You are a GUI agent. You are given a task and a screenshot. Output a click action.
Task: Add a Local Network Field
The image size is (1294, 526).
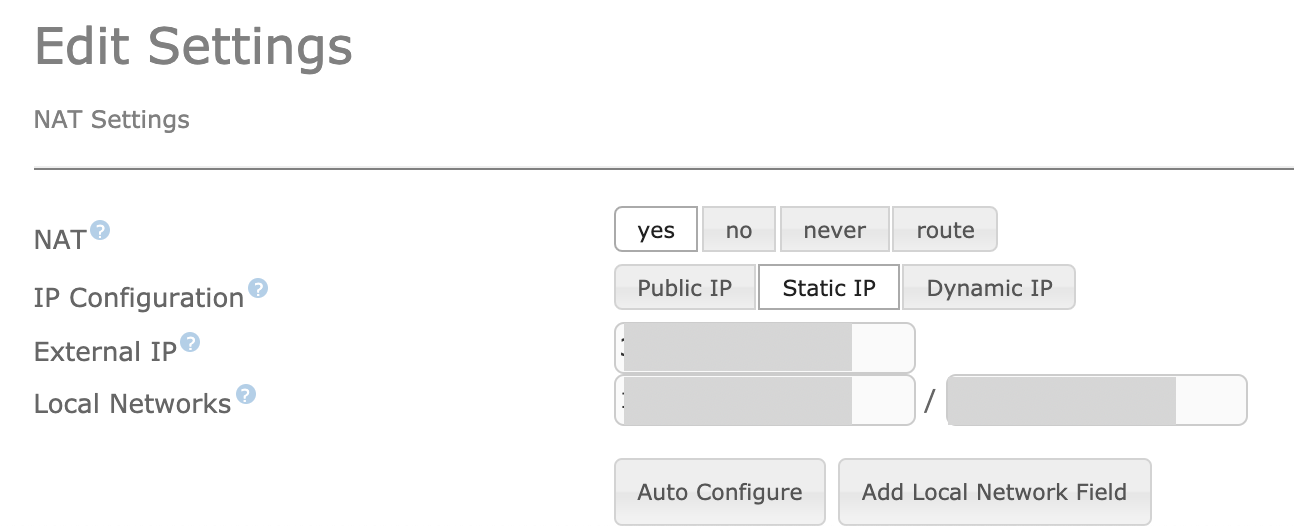tap(995, 492)
